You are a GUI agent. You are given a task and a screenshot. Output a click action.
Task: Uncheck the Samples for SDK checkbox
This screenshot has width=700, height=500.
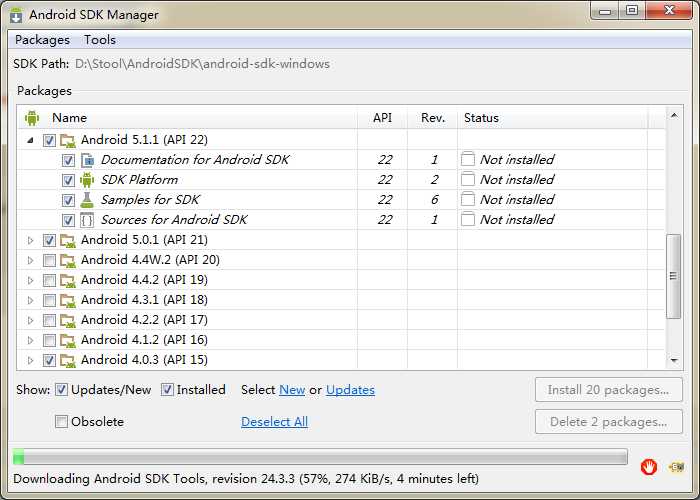click(x=68, y=200)
